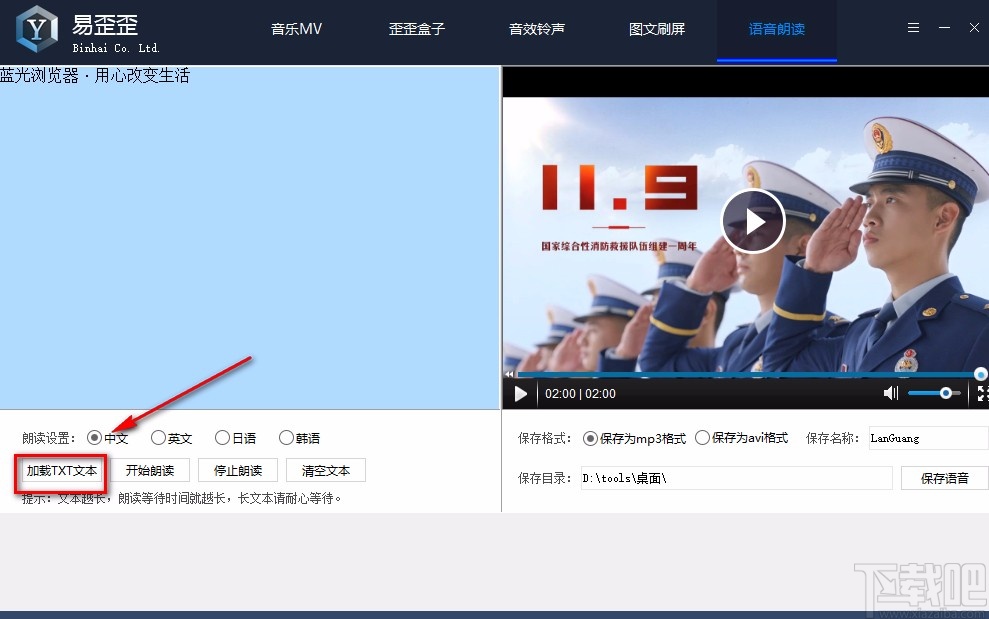
Task: Choose 保存为avi格式 save format
Action: point(701,437)
